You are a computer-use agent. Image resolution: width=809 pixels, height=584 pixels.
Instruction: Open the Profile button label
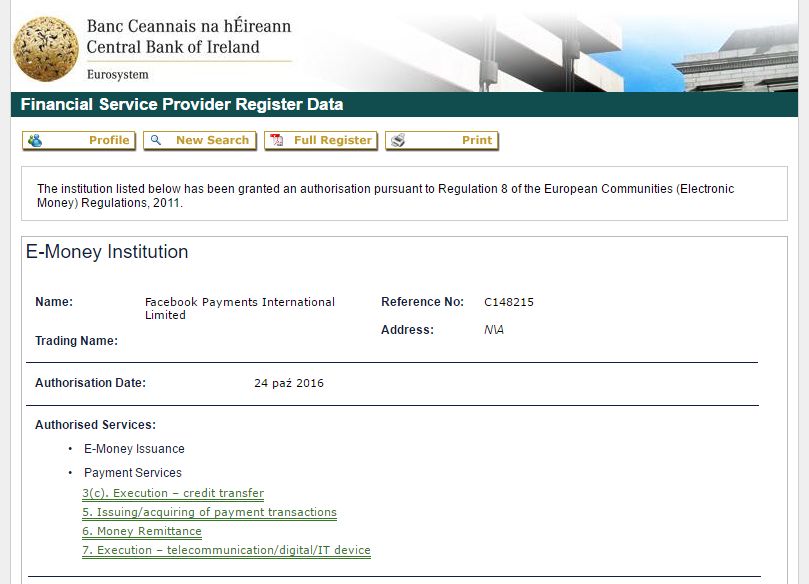click(108, 141)
